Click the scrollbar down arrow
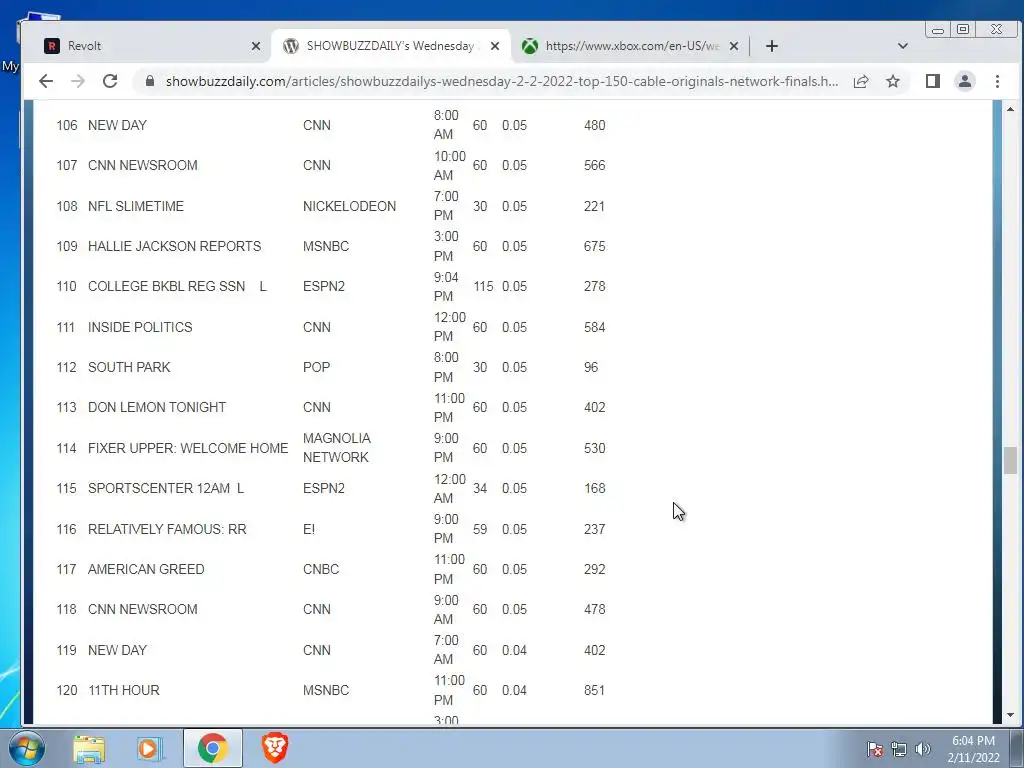1024x768 pixels. coord(1010,715)
